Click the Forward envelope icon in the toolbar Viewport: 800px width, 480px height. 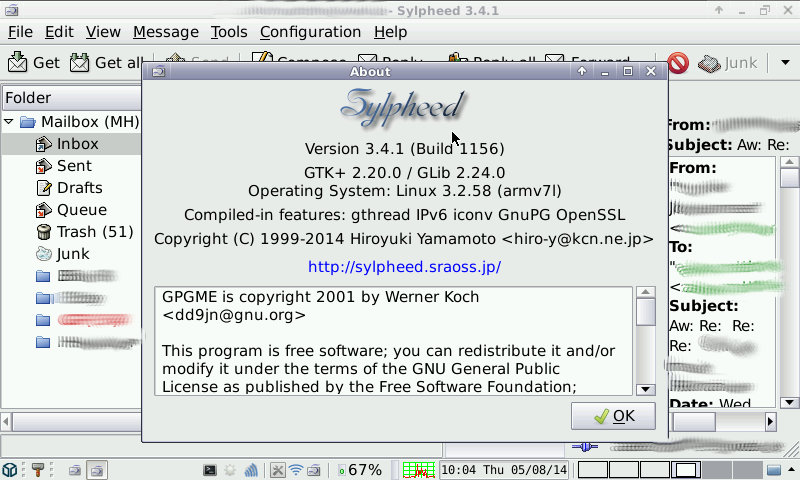[x=555, y=58]
